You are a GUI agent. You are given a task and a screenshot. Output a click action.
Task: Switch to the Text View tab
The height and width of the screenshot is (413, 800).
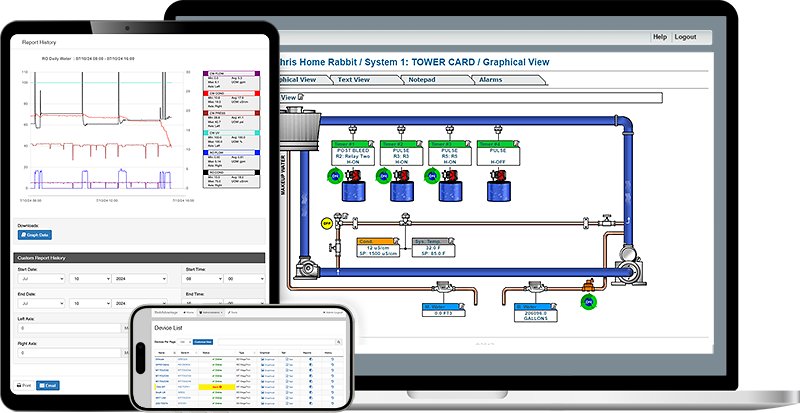pyautogui.click(x=354, y=78)
